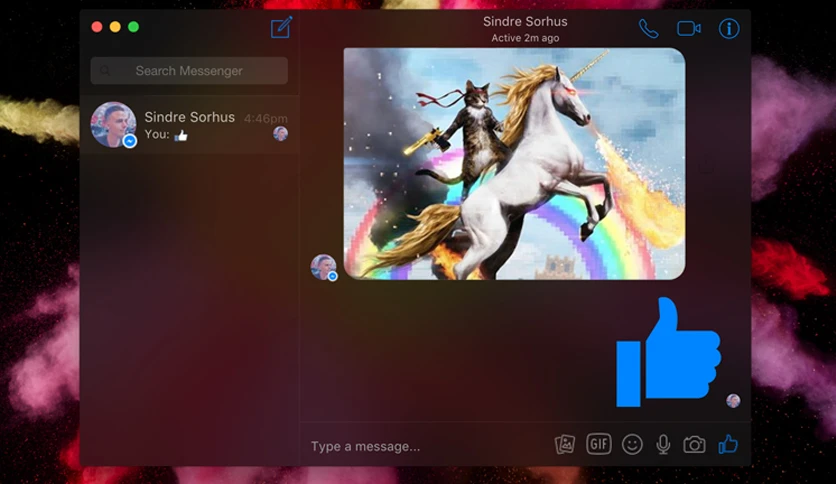836x484 pixels.
Task: Open the camera to take a photo
Action: tap(694, 444)
